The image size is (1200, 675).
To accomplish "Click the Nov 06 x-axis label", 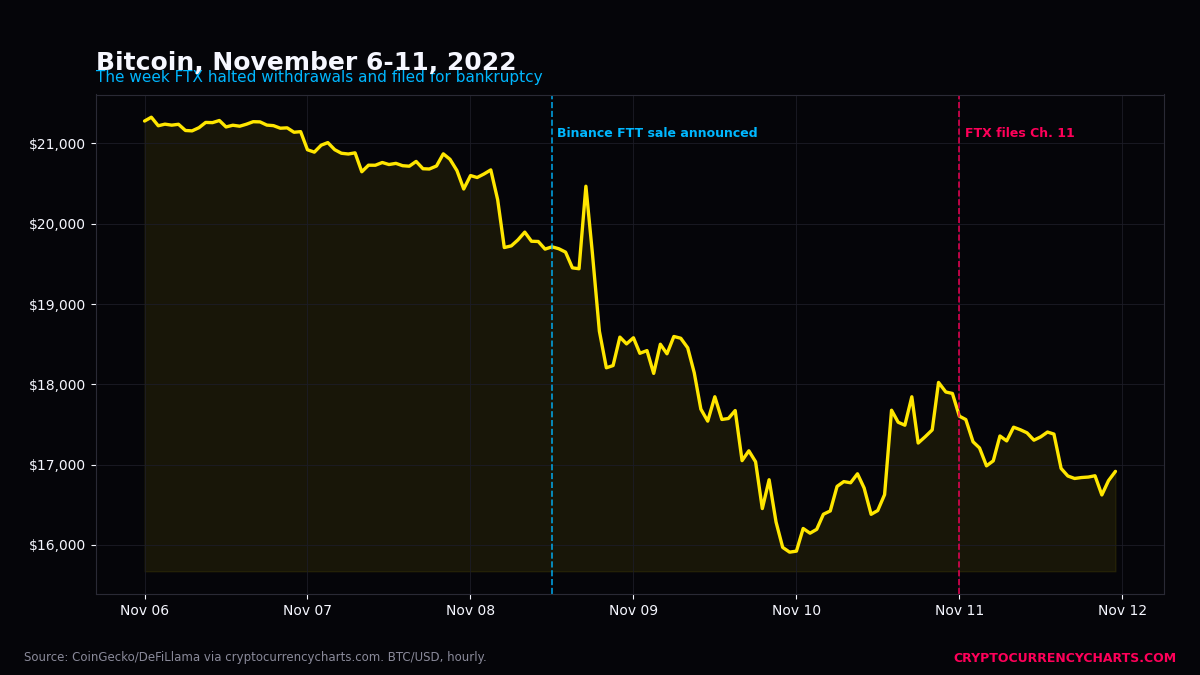I will (x=145, y=611).
